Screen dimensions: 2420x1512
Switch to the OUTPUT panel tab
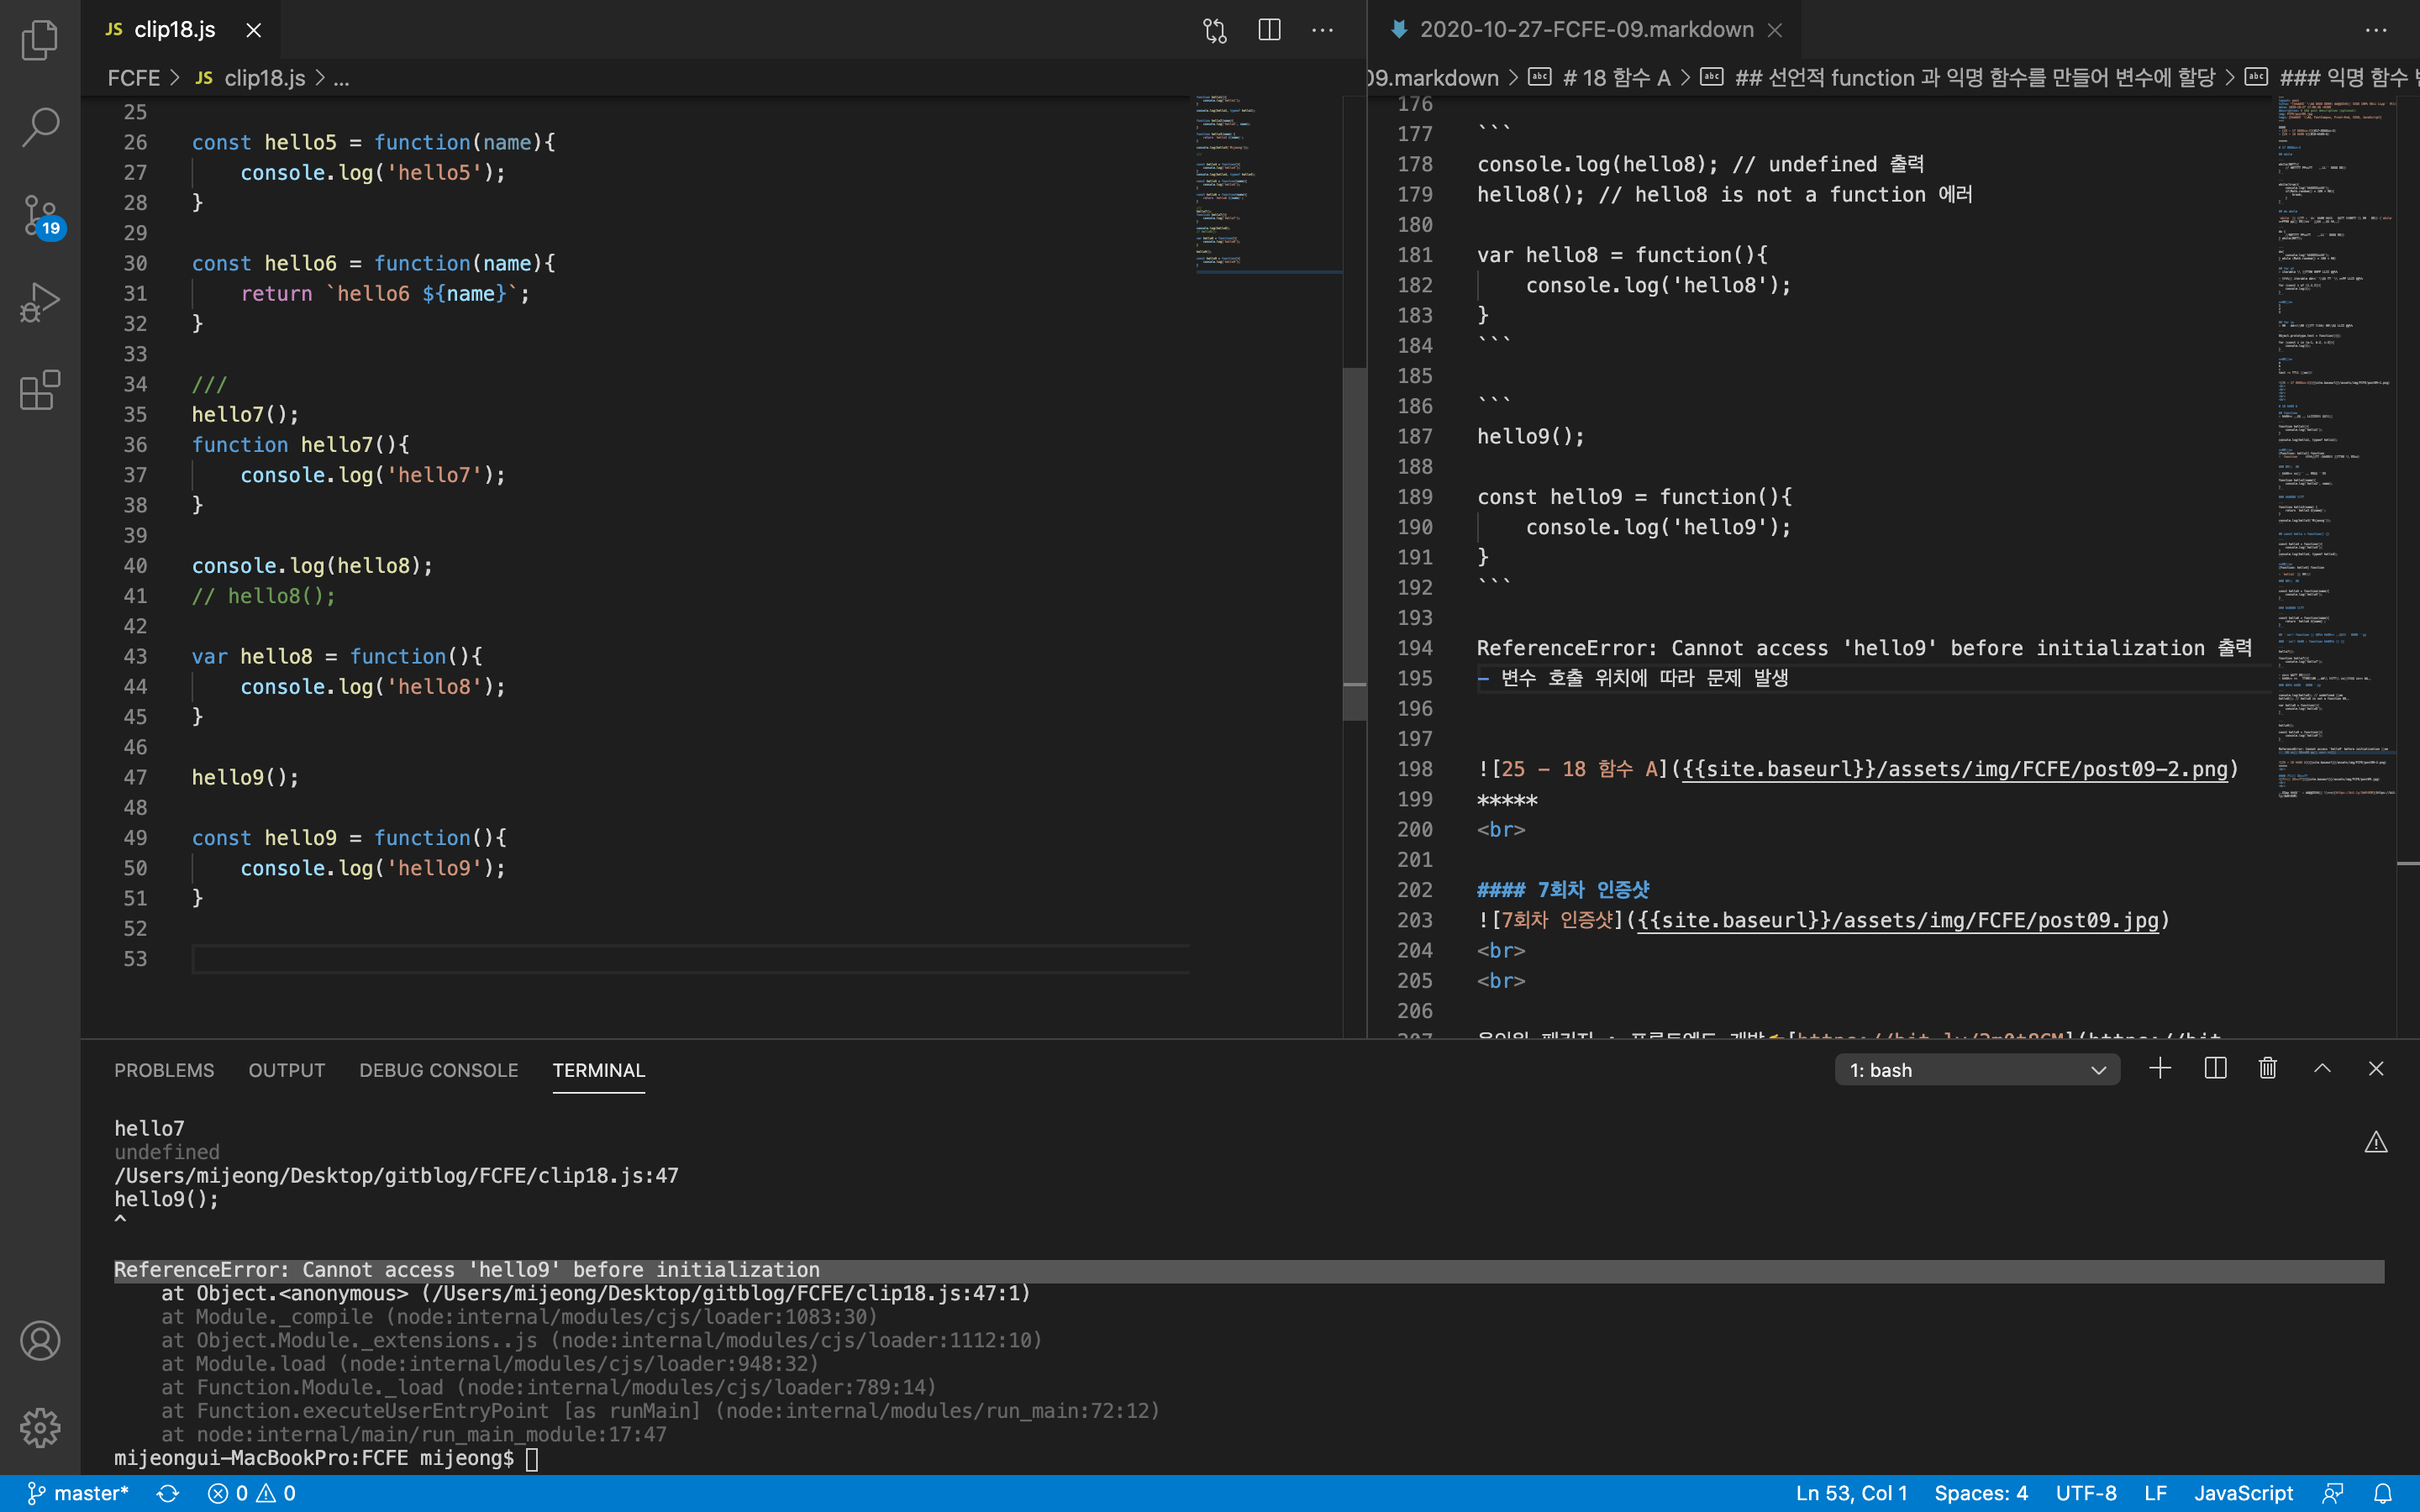click(x=287, y=1070)
